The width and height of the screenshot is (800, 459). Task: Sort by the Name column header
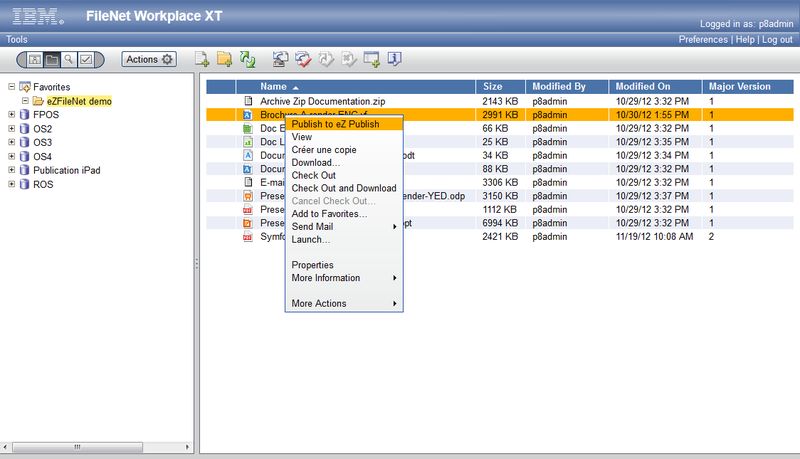355,87
